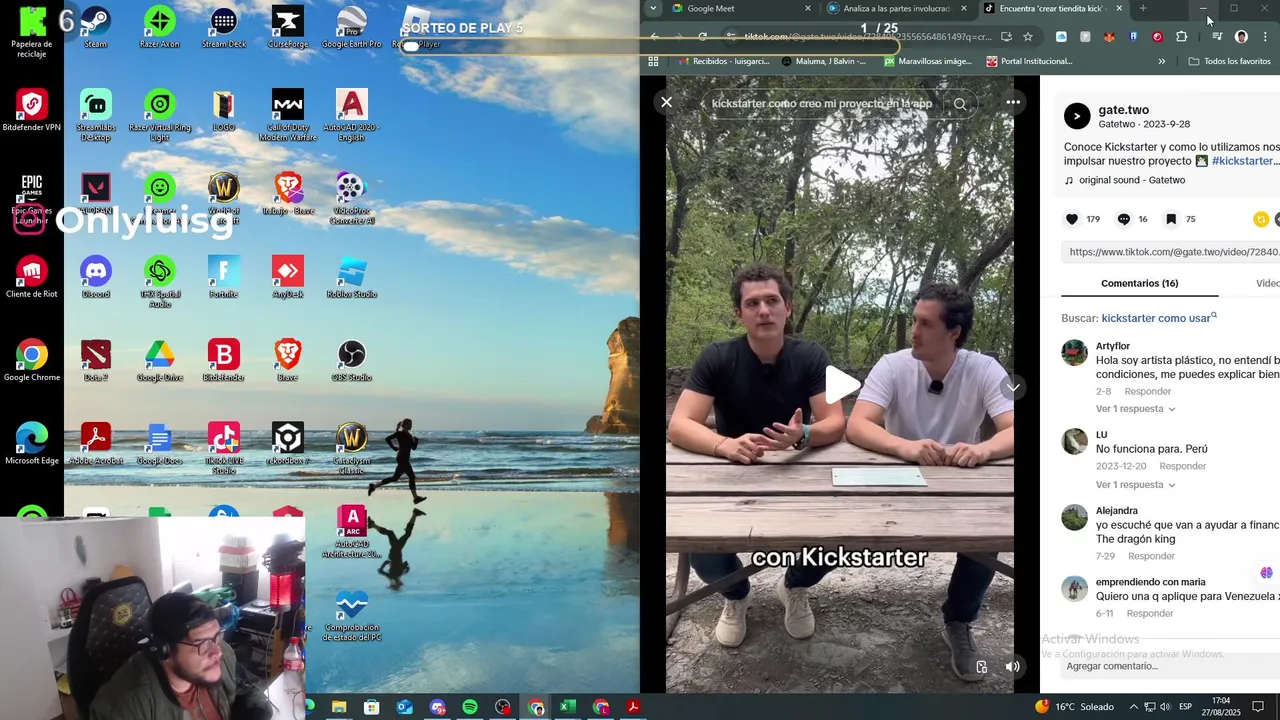
Task: Launch Streamlabs Desktop from the desktop
Action: (96, 115)
